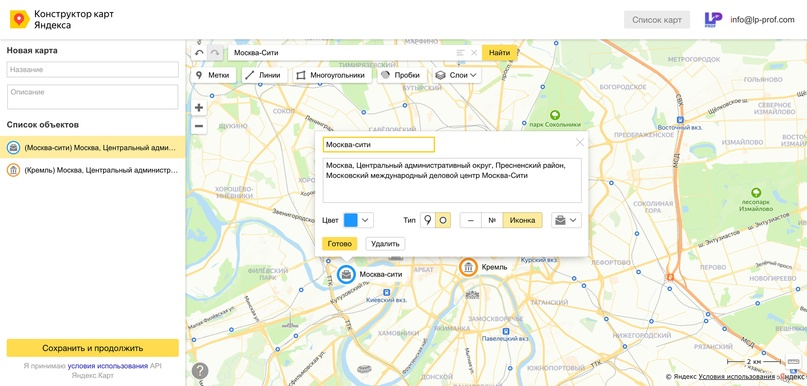Click the blue color swatch
The width and height of the screenshot is (807, 386).
coord(350,220)
